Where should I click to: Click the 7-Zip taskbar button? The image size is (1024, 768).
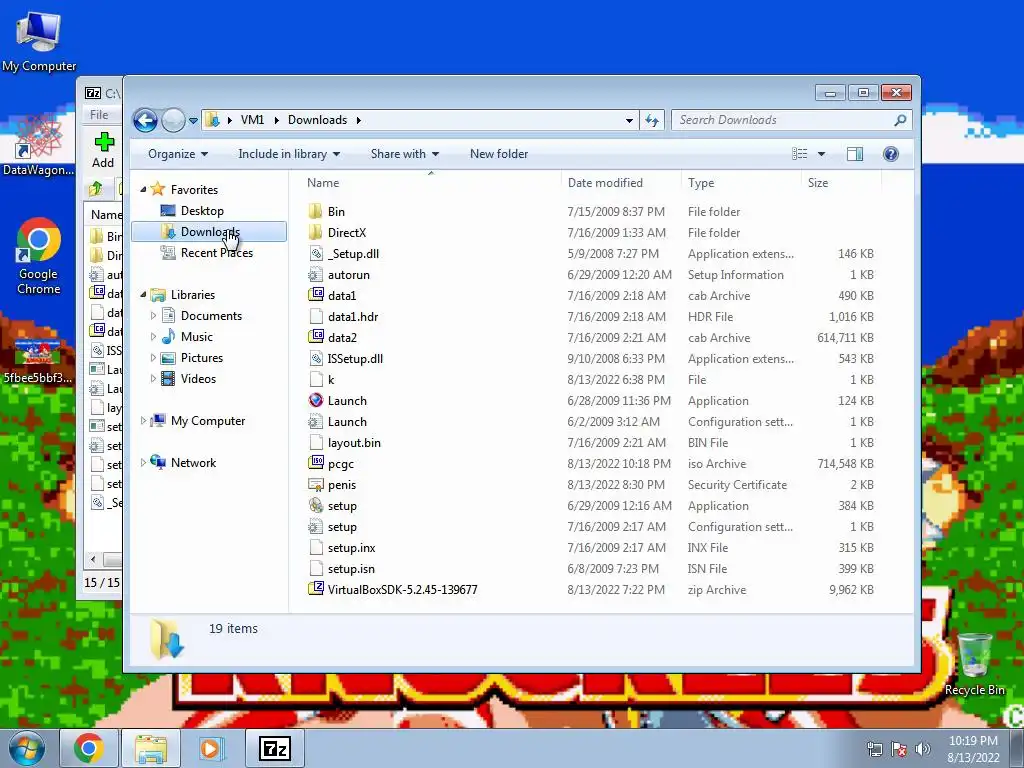274,748
